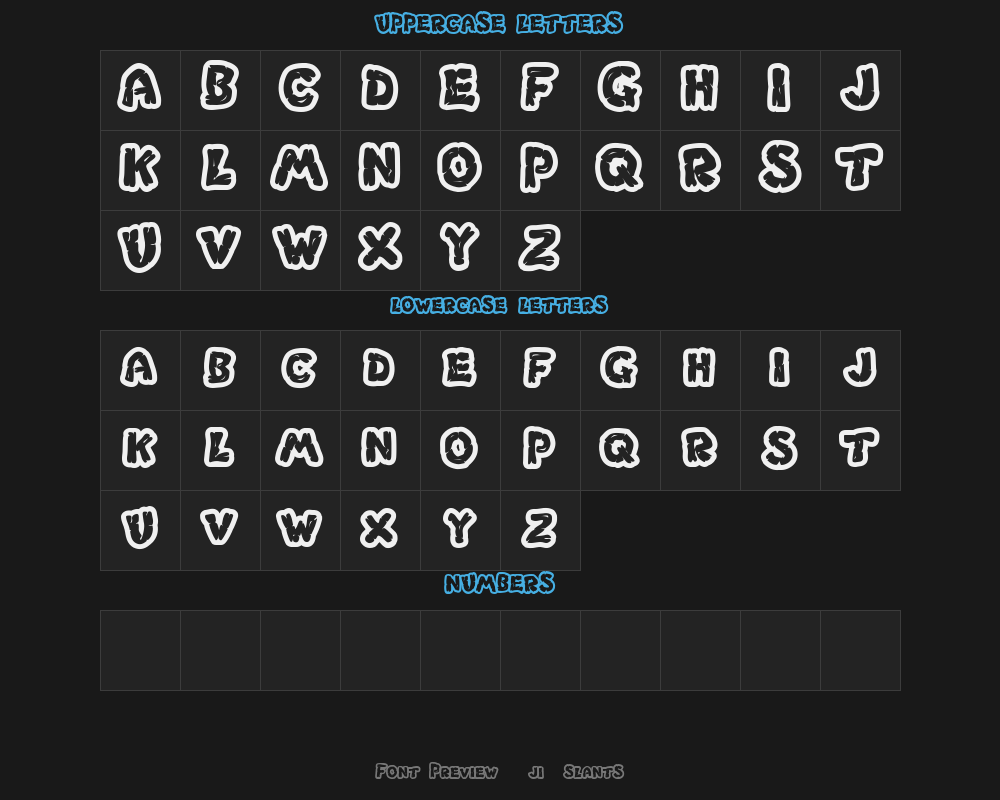Screen dimensions: 1000x800
Task: Click the uppercase A glyph cell
Action: click(140, 91)
